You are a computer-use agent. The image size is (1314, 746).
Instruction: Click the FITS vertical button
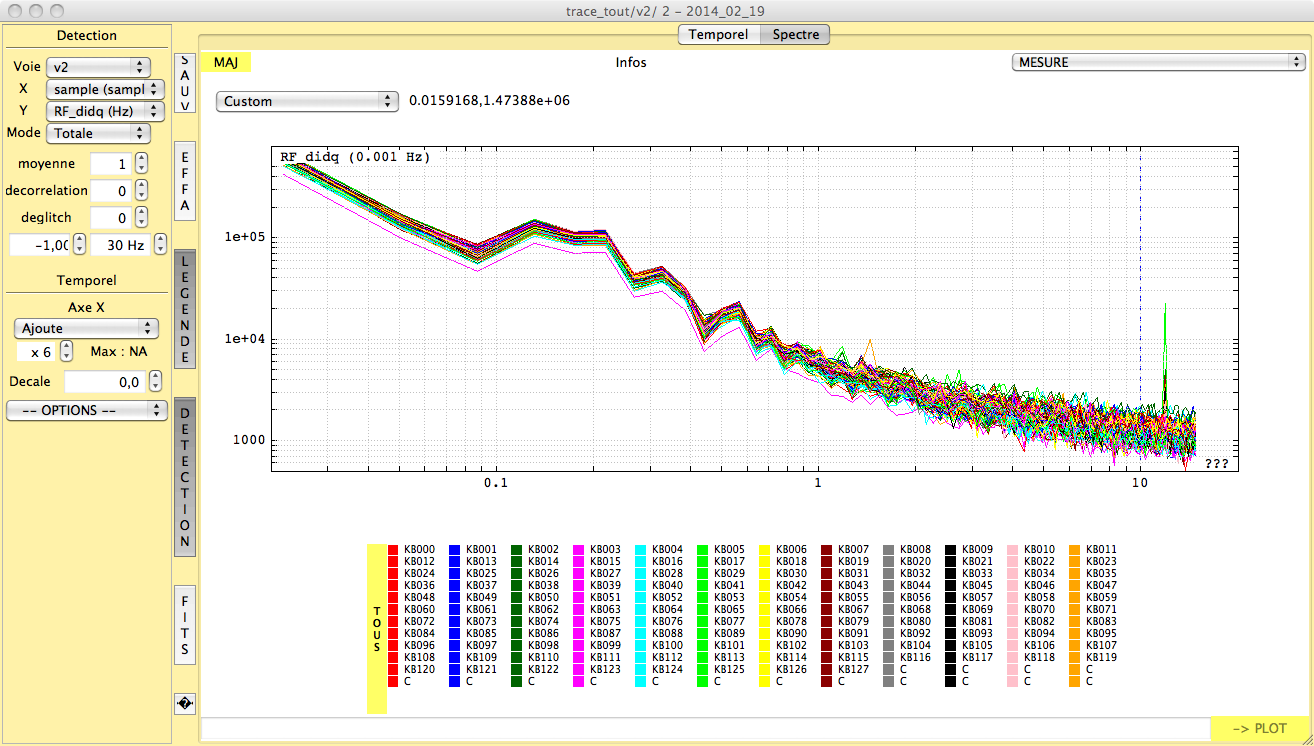click(185, 626)
